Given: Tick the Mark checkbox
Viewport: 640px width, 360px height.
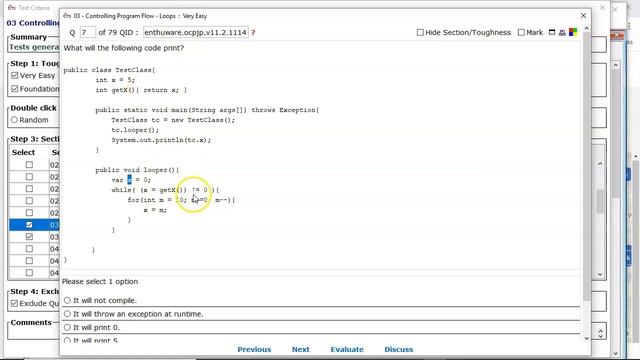Looking at the screenshot, I should 521,32.
